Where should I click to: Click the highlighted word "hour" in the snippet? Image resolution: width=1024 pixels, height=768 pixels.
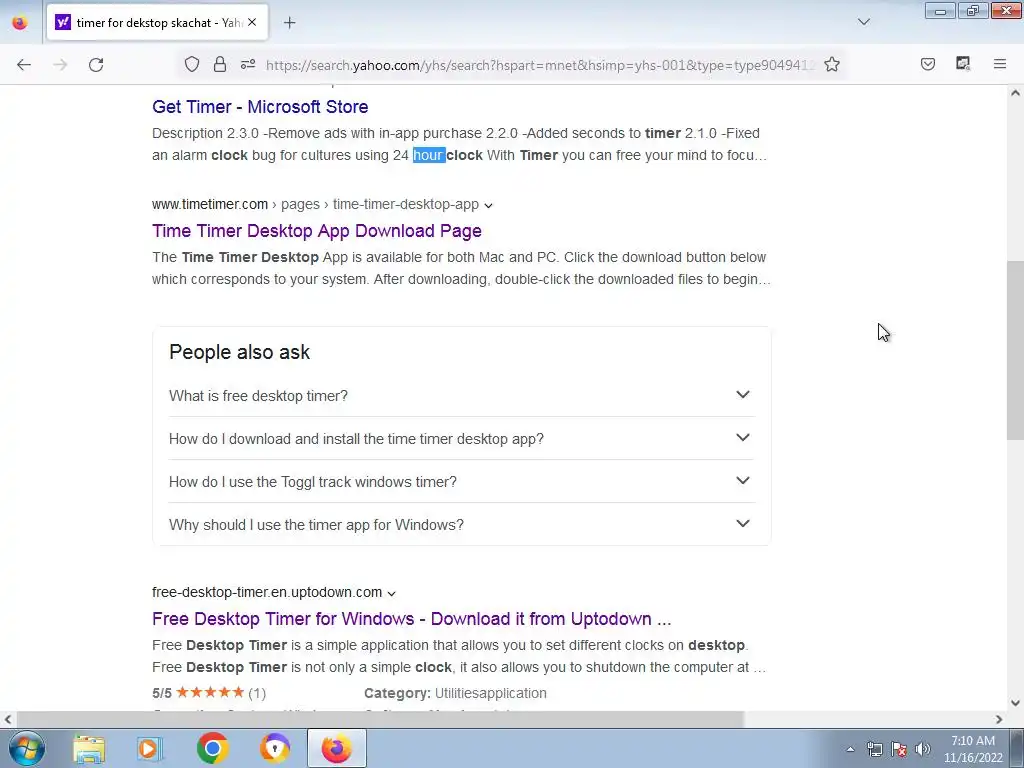tap(428, 155)
